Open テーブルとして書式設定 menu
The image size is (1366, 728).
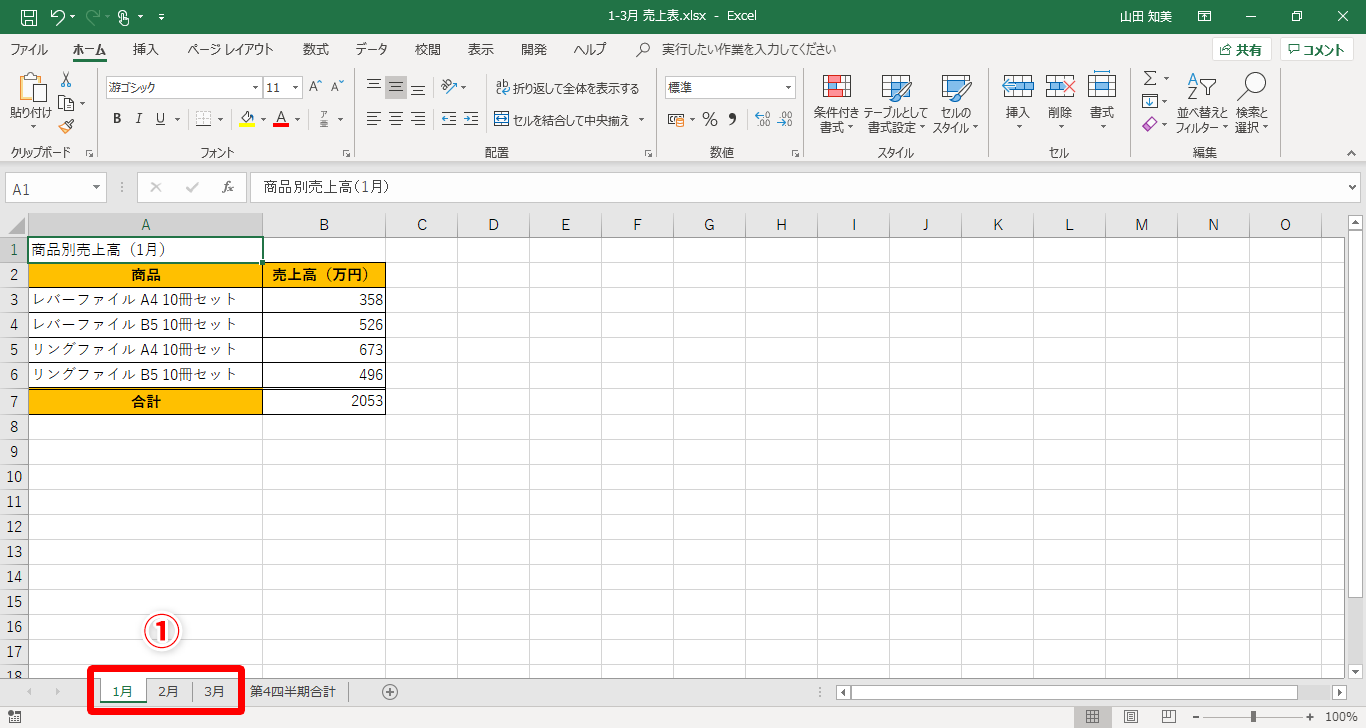(x=895, y=104)
